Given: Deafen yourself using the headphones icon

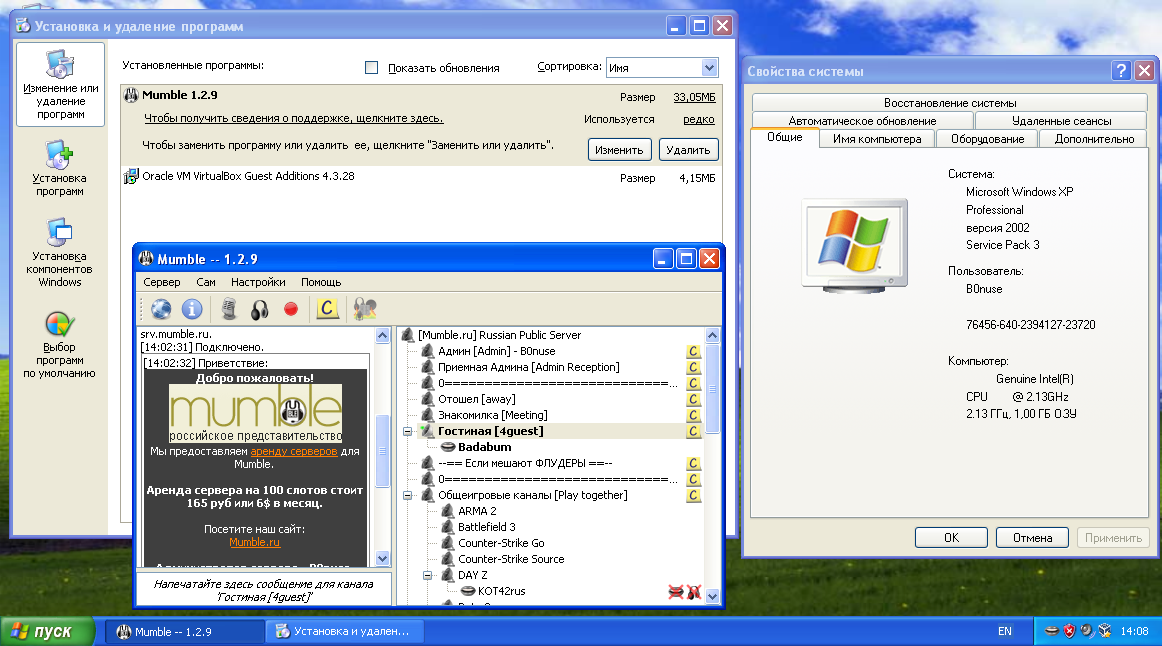Looking at the screenshot, I should [260, 309].
